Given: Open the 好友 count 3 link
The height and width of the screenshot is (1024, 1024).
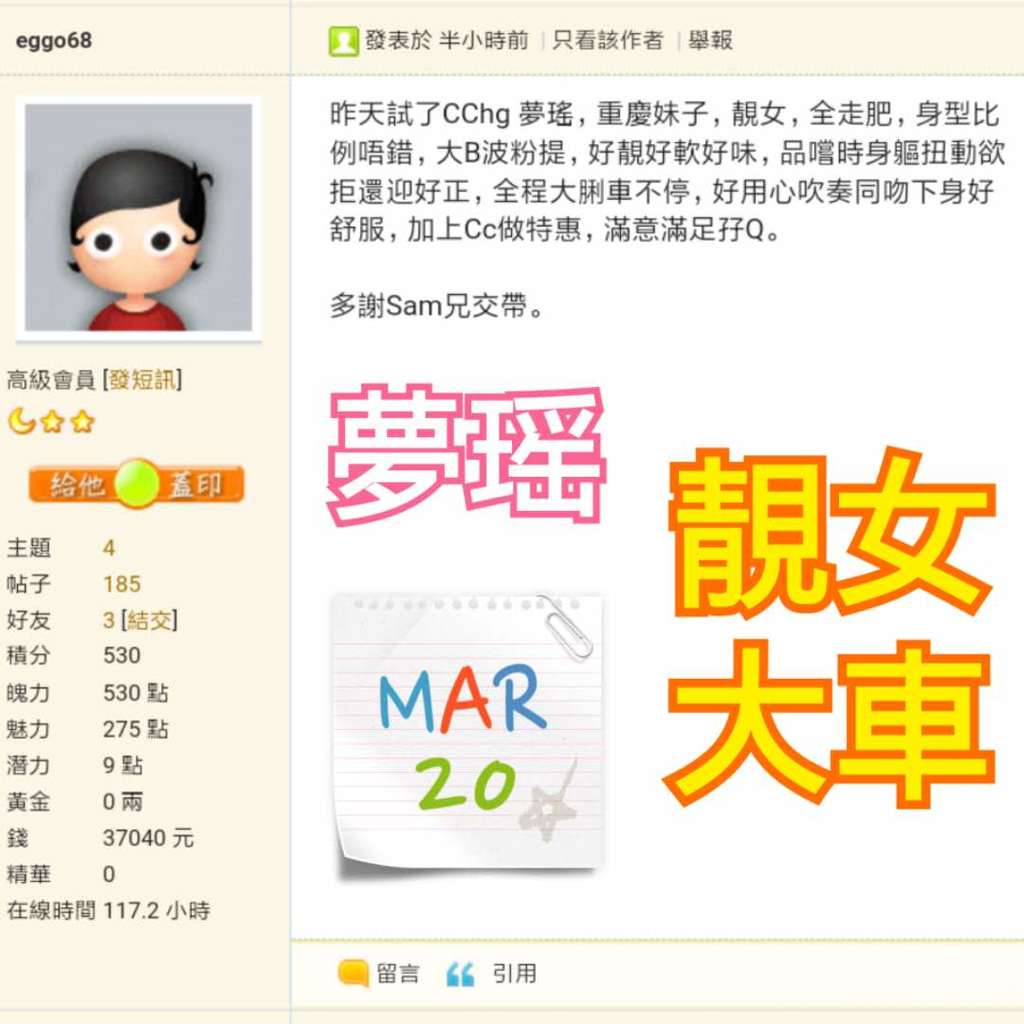Looking at the screenshot, I should [109, 620].
